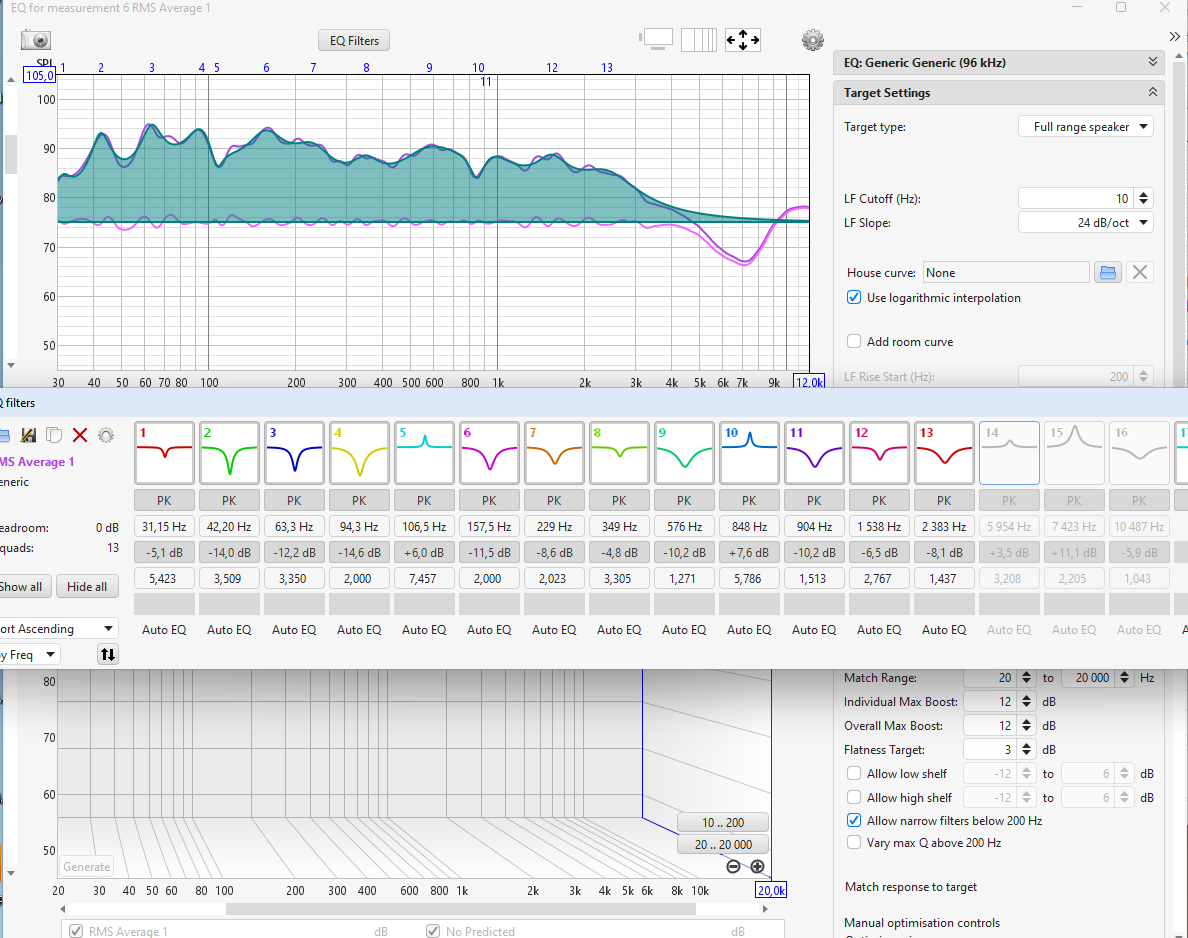Click the swap sort order arrows icon
Screen dimensions: 1188x938
[x=108, y=655]
